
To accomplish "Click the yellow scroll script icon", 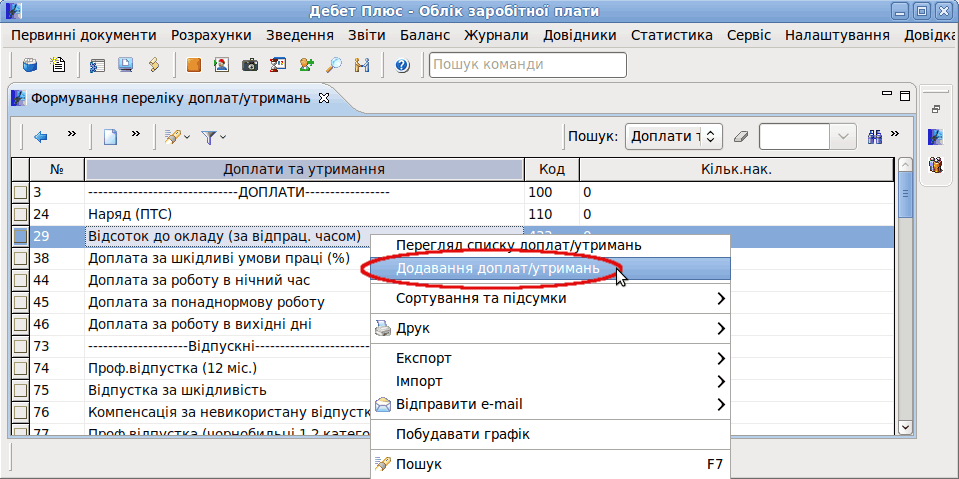I will click(154, 65).
